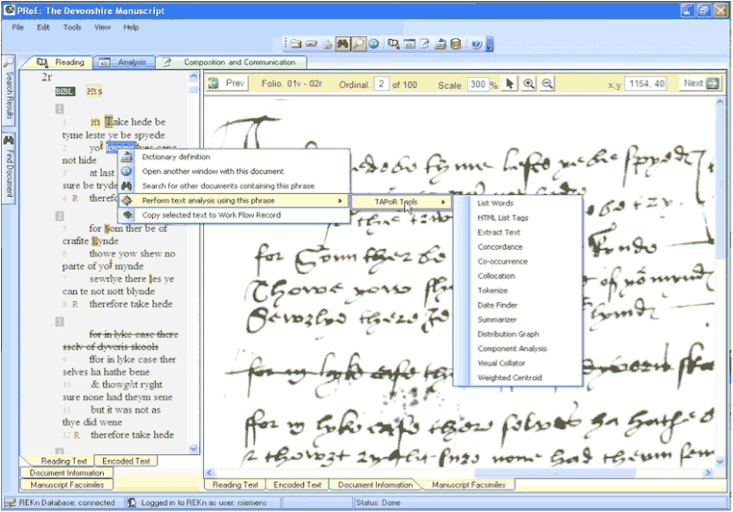Choose Concordance from TAPoR tools
The height and width of the screenshot is (512, 733).
(500, 247)
